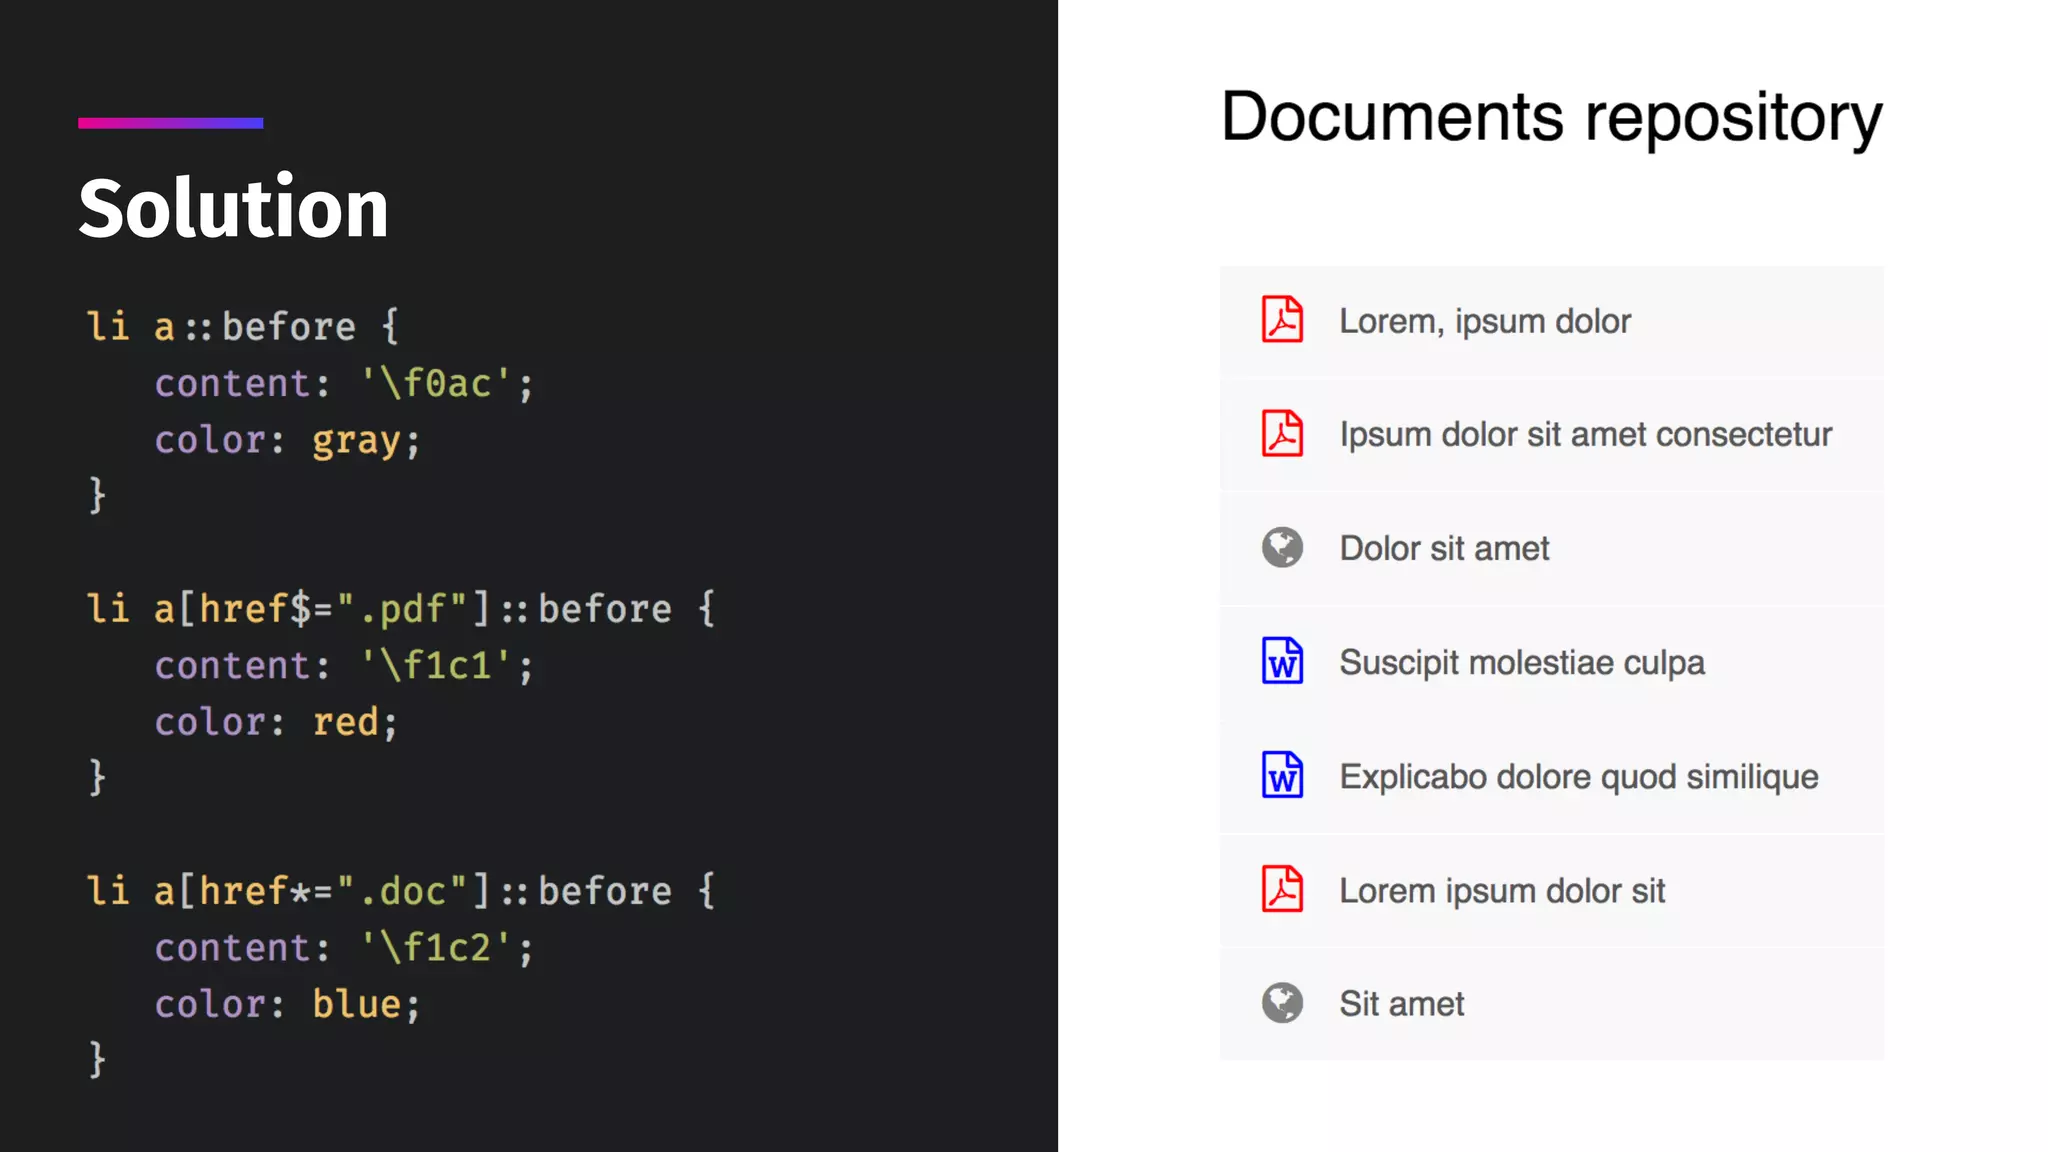Open the Suscipit molestiae culpa document link
The image size is (2048, 1152).
(1521, 662)
